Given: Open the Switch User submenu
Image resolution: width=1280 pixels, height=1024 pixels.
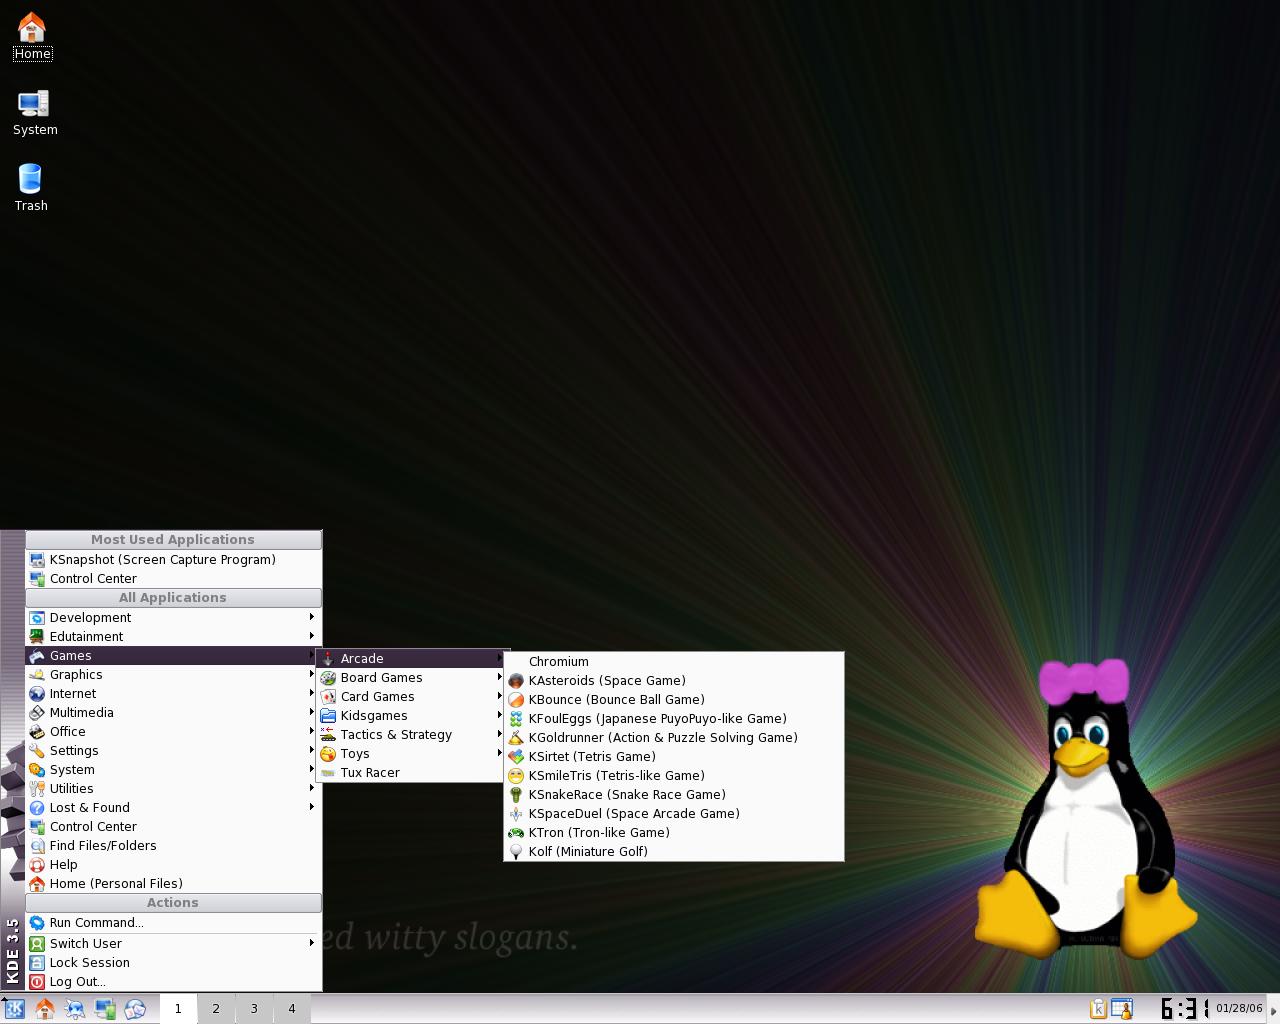Looking at the screenshot, I should coord(173,944).
